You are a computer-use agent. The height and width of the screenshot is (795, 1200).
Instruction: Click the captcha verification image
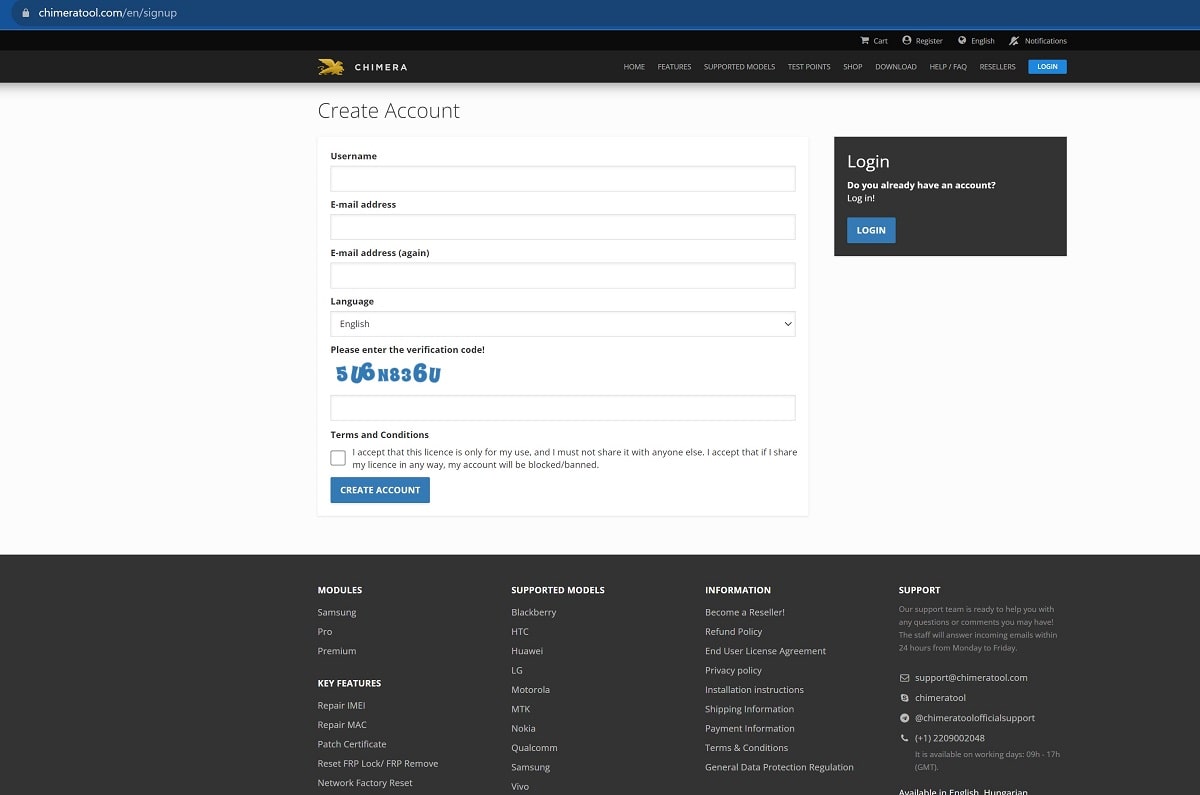pyautogui.click(x=388, y=374)
